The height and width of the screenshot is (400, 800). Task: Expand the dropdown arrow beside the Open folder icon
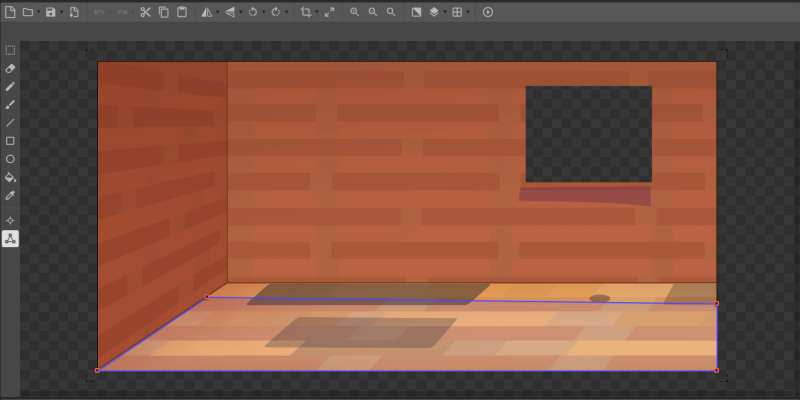click(x=38, y=12)
